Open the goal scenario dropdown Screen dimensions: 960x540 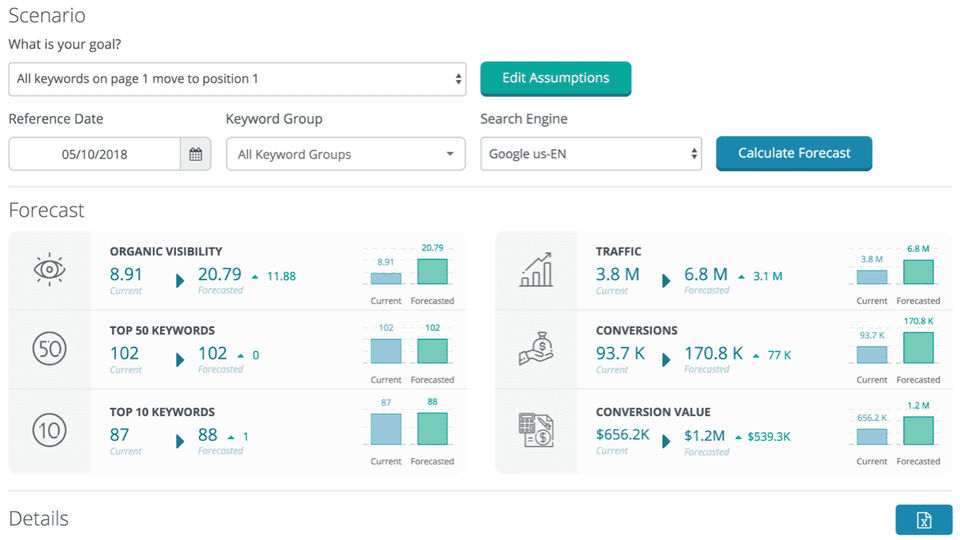(237, 79)
